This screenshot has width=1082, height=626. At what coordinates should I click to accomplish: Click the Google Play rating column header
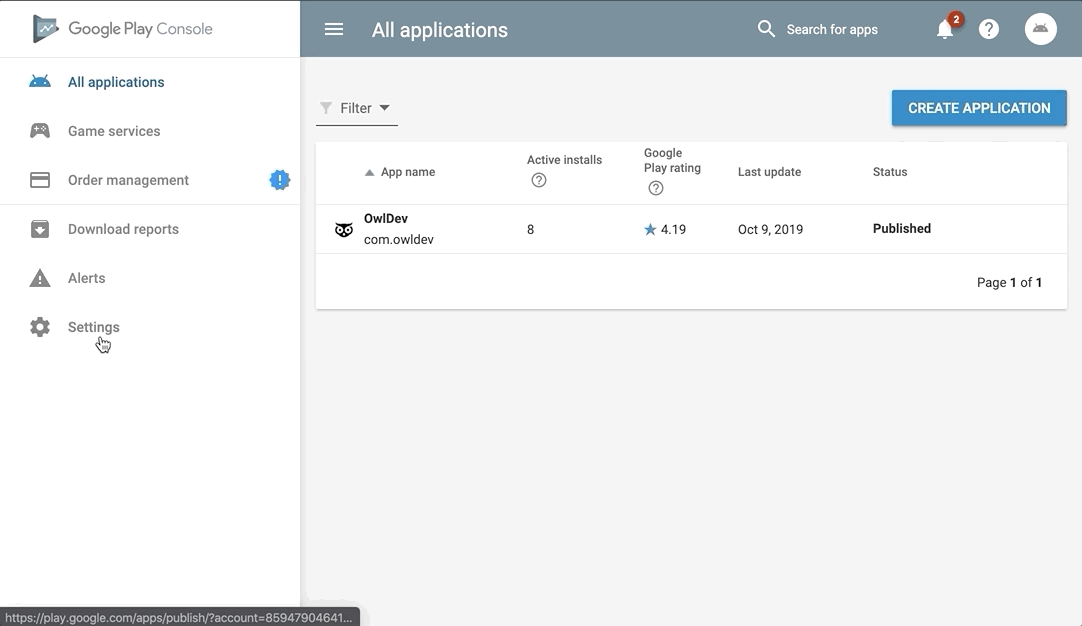[672, 160]
